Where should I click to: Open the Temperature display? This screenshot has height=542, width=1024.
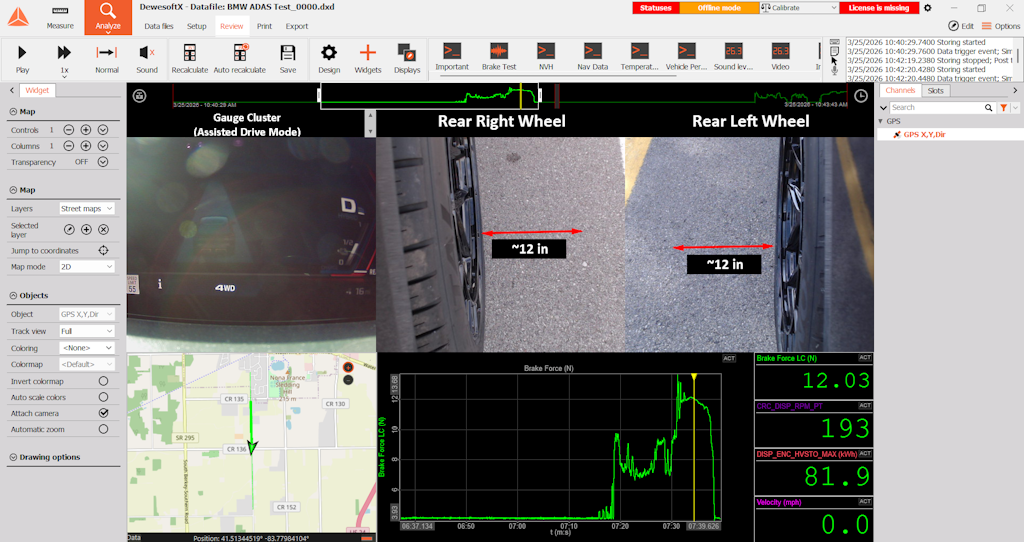tap(639, 57)
